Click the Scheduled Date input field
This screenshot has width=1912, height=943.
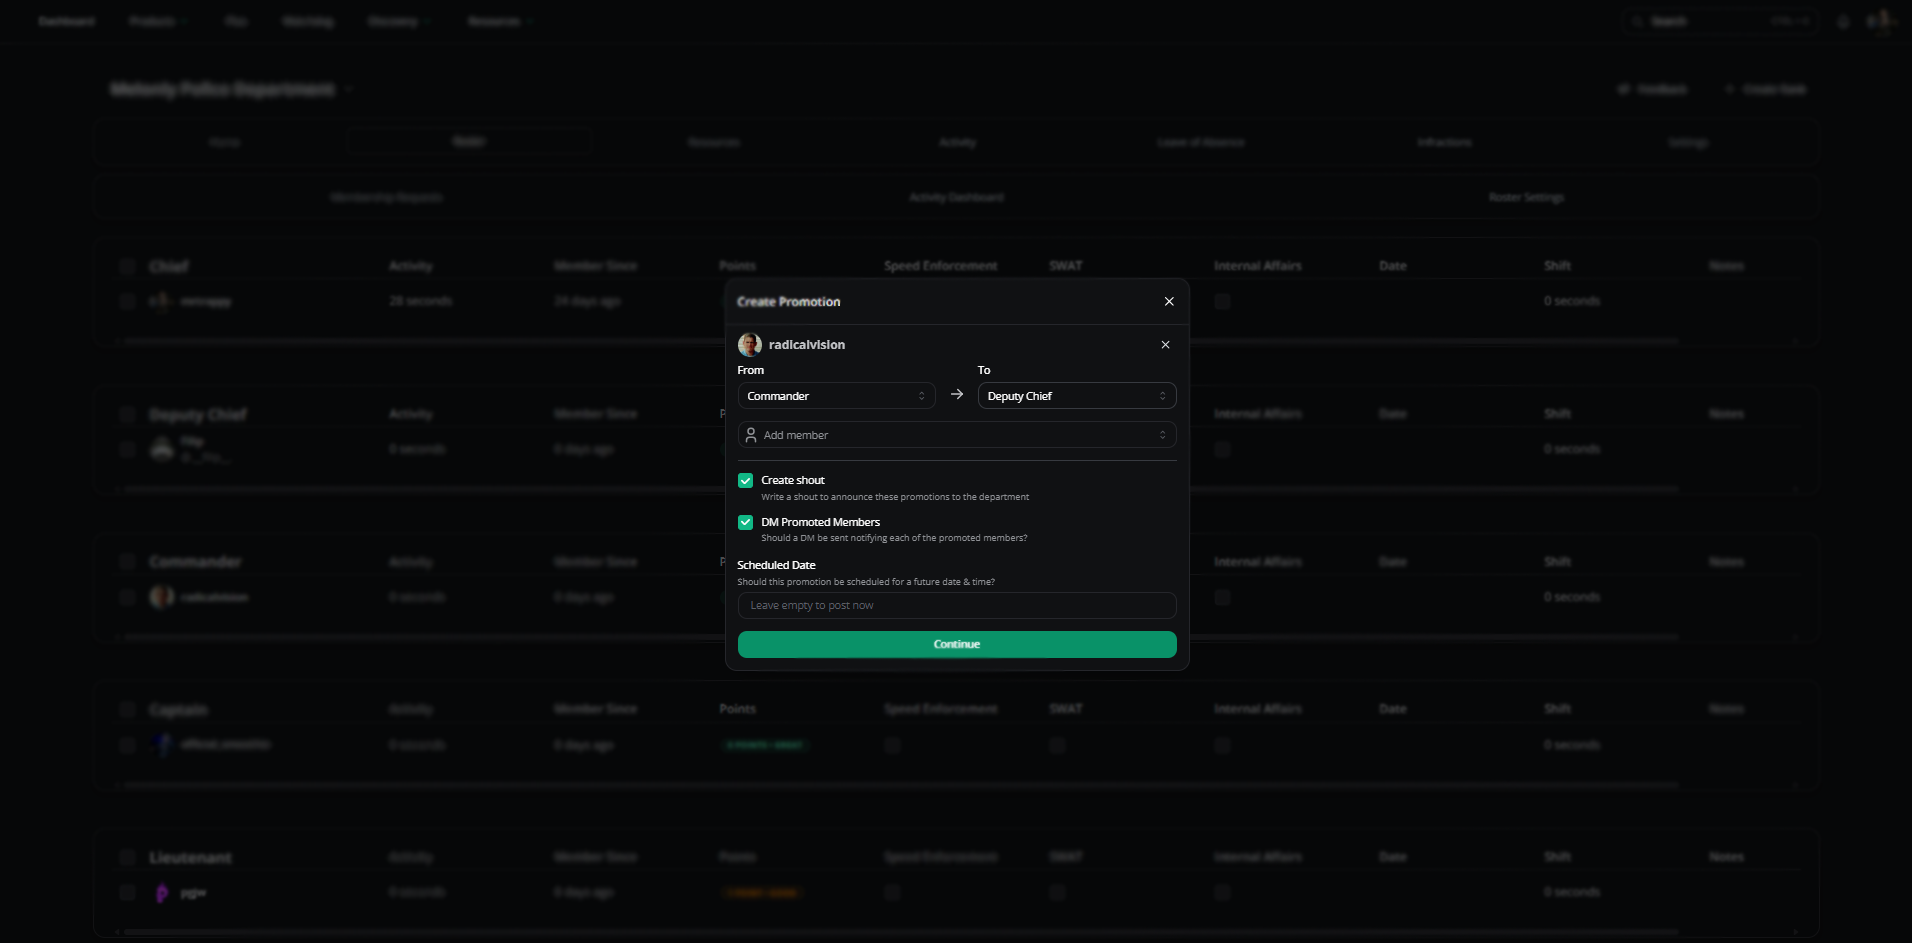[957, 605]
